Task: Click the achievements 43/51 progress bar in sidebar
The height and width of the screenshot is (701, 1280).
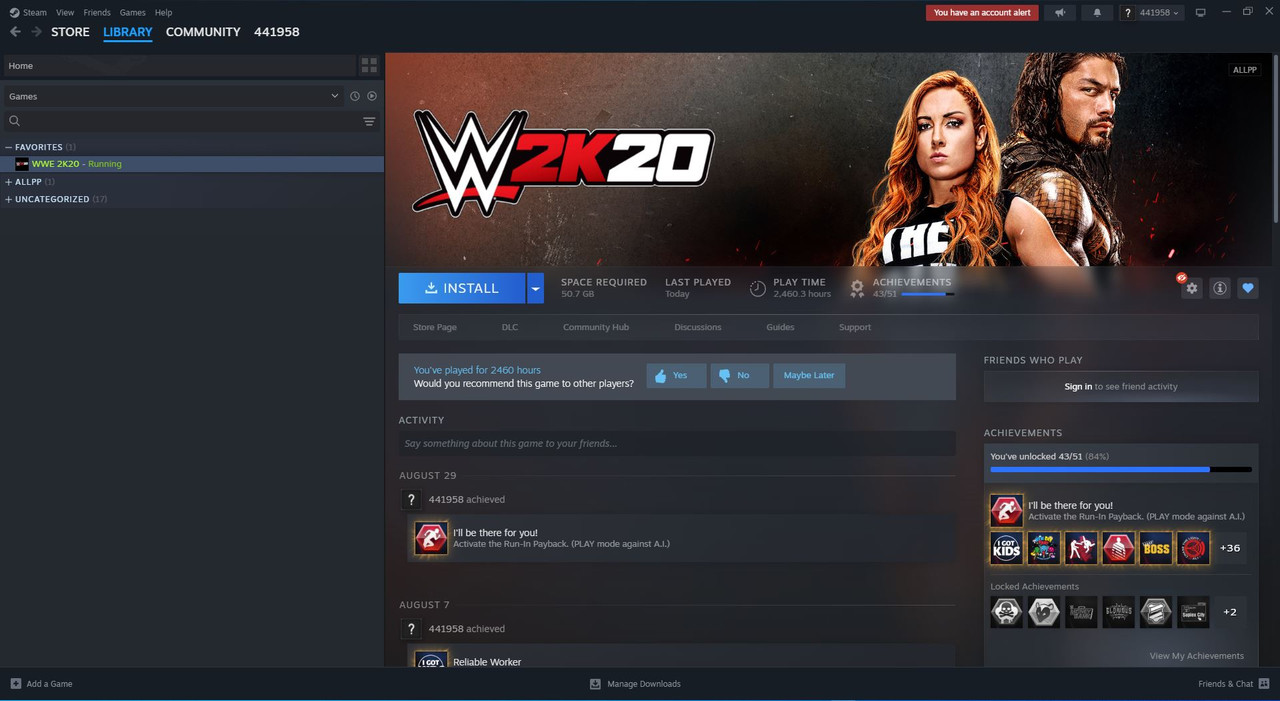Action: (1121, 469)
